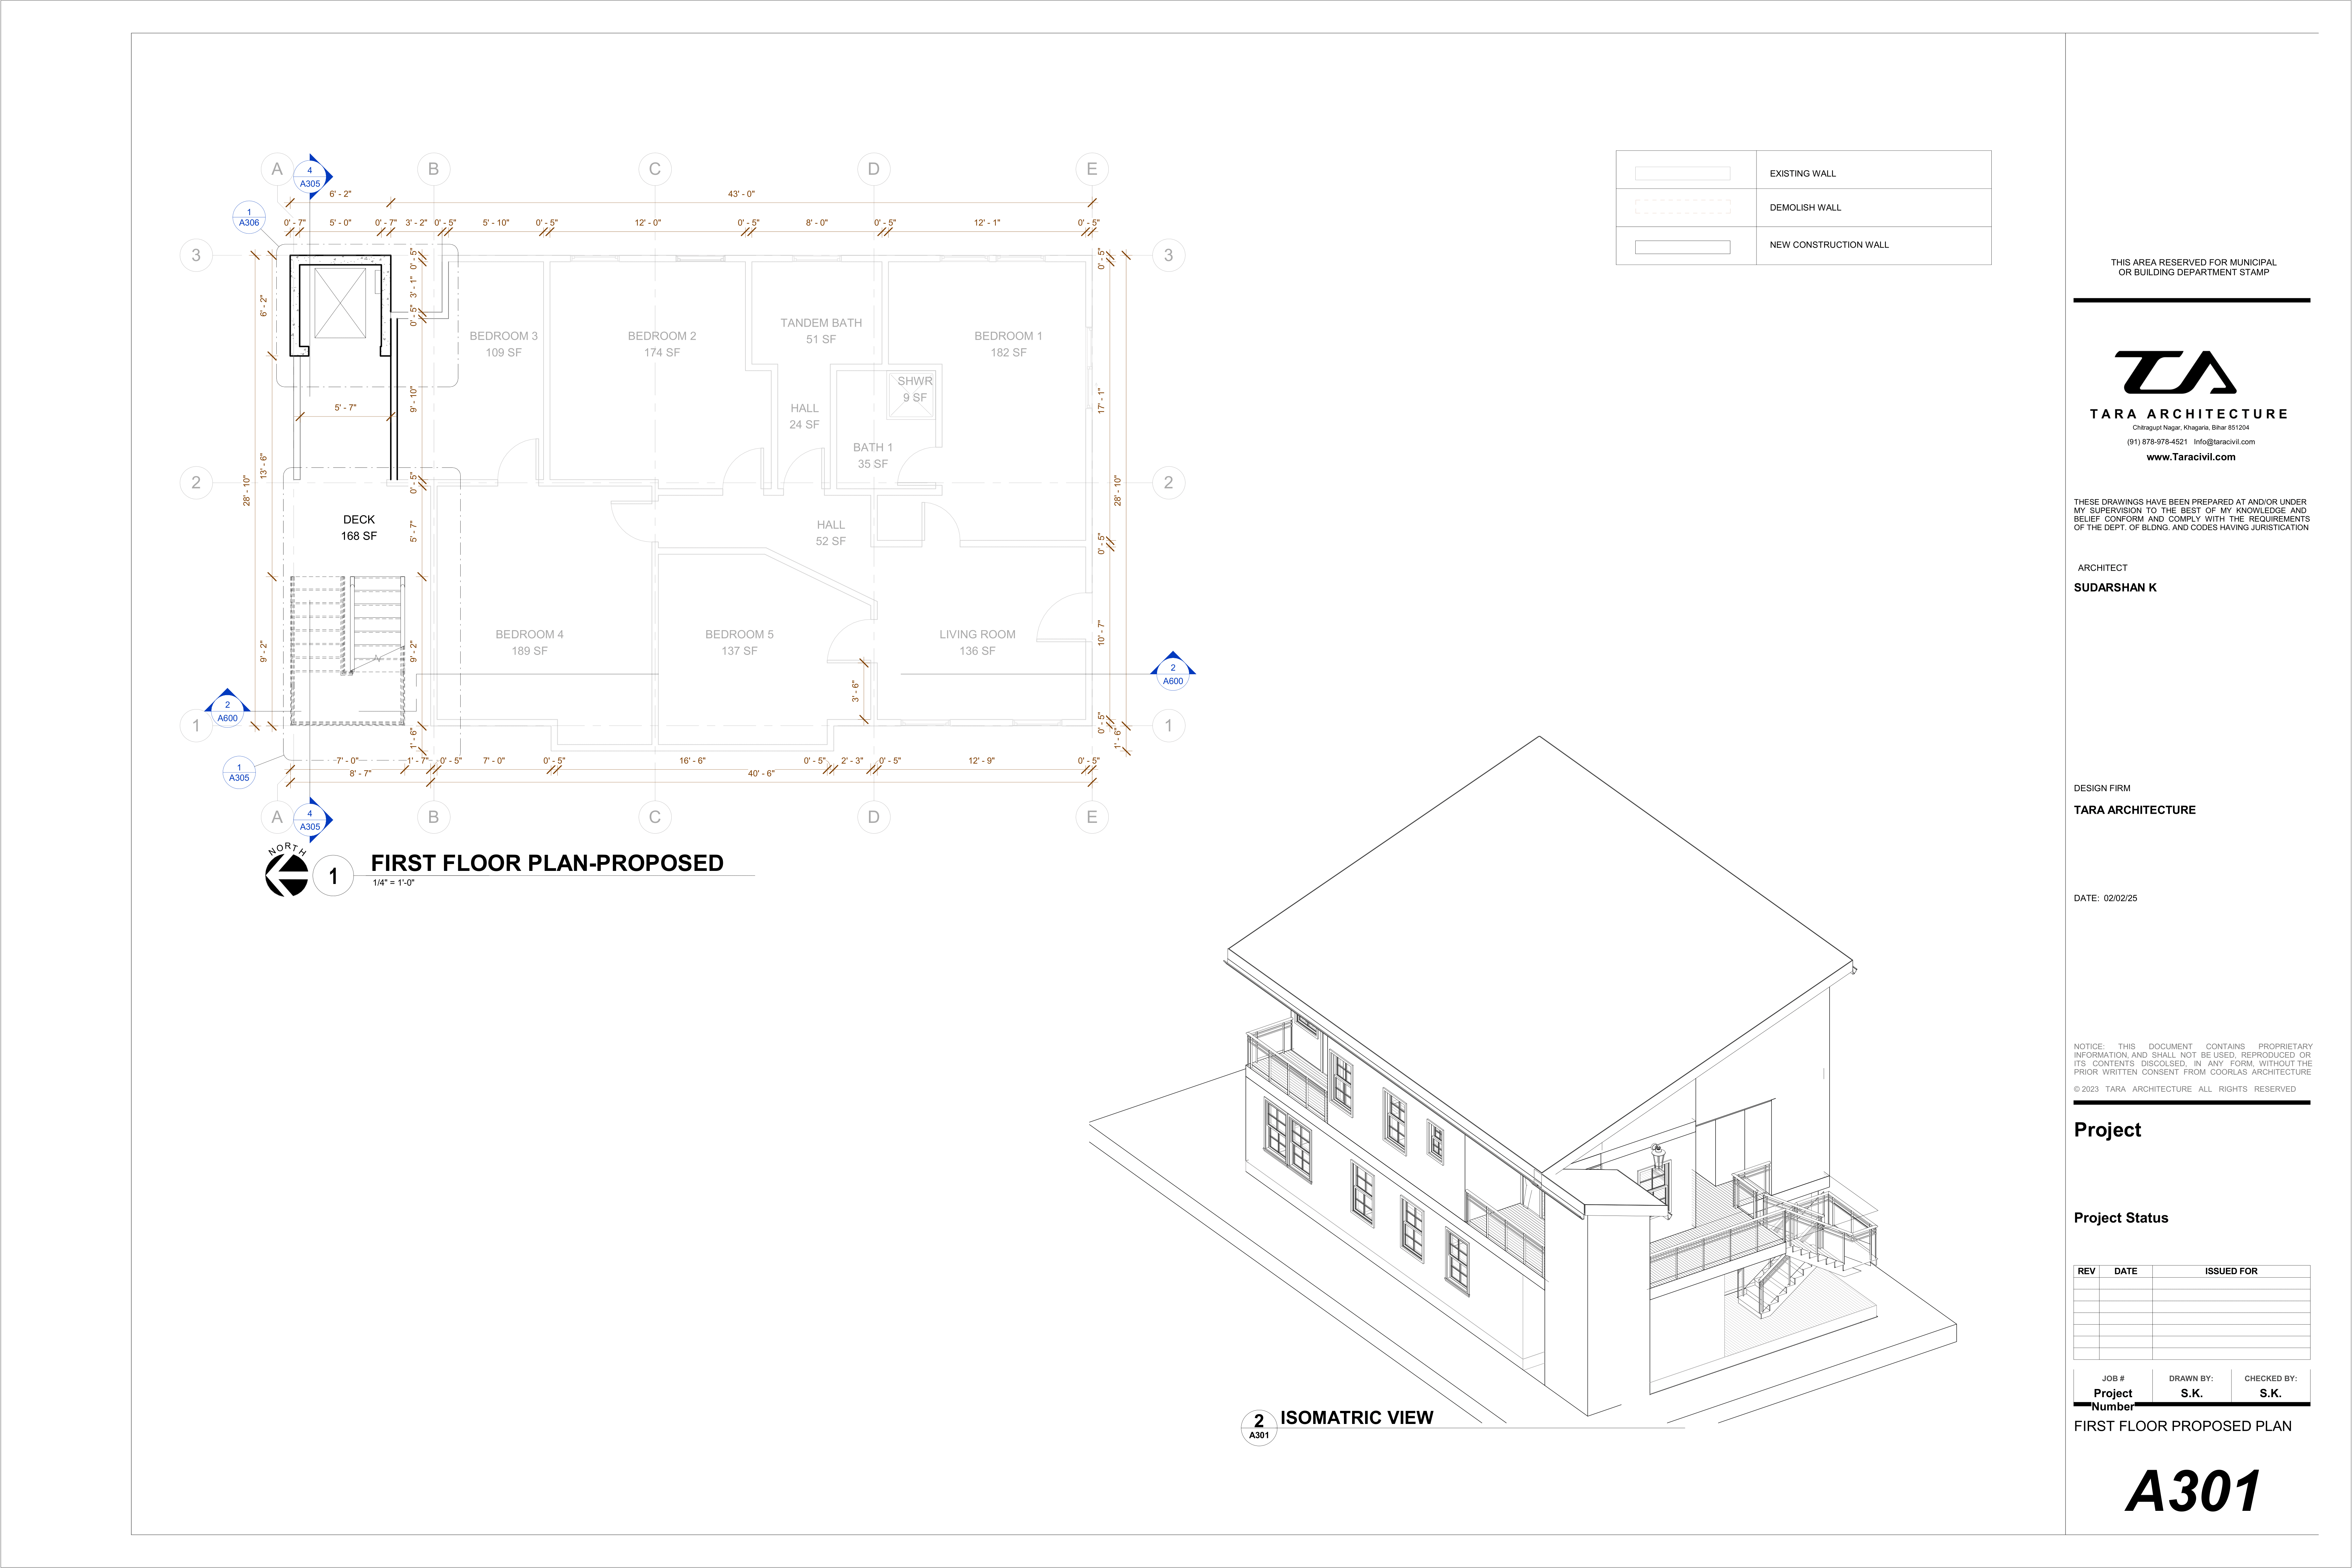
Task: Click grid bubble 3 left of the plan
Action: coord(196,255)
